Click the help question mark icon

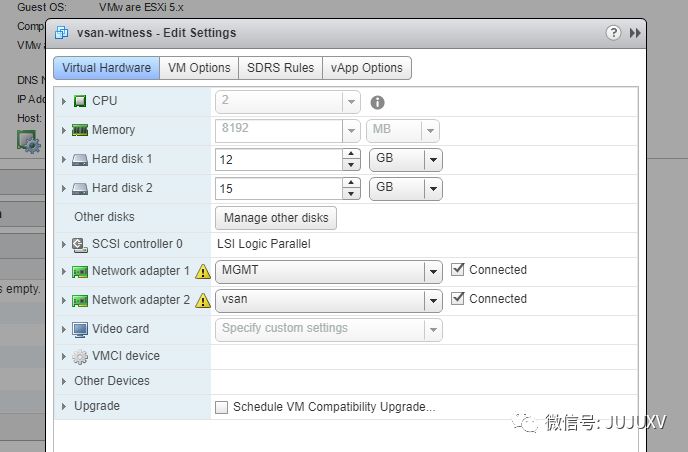[613, 33]
